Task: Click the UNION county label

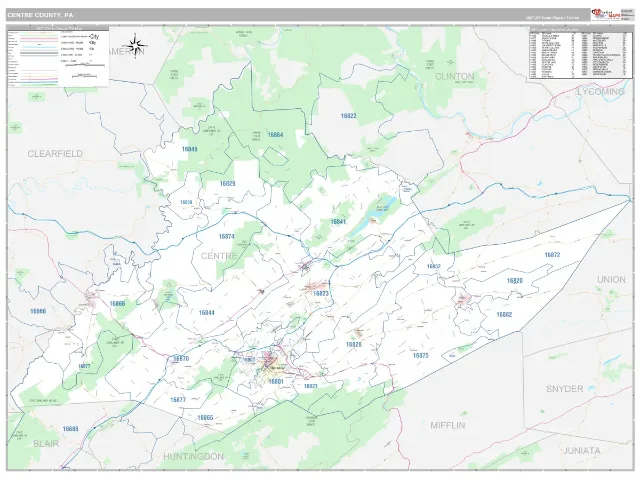Action: pyautogui.click(x=611, y=280)
